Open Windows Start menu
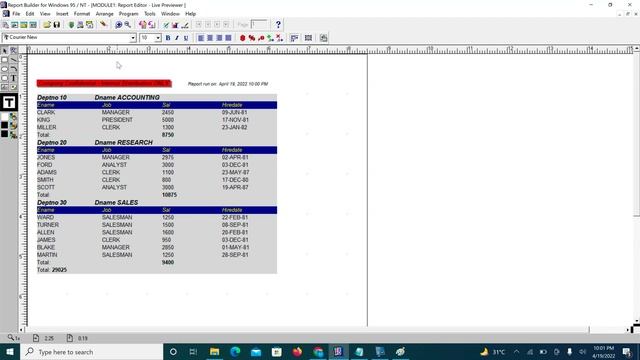 click(x=10, y=352)
